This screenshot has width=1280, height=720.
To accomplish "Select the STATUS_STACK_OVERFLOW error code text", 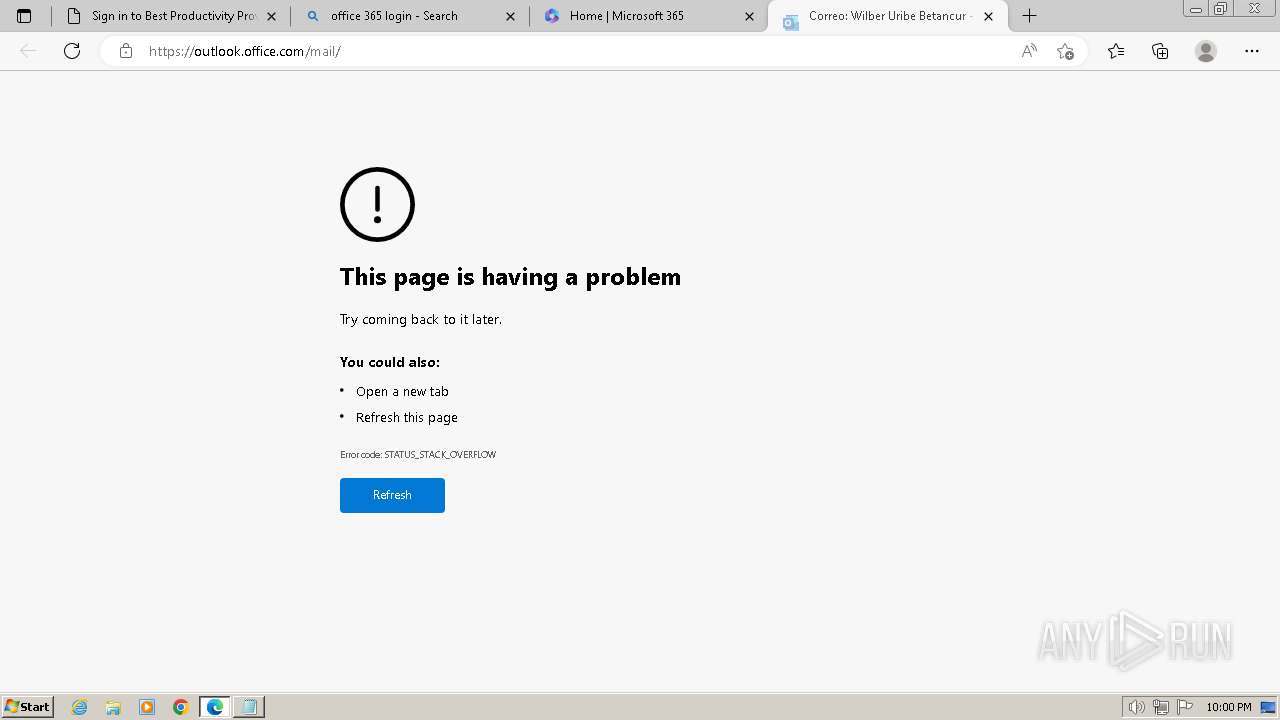I will tap(440, 455).
